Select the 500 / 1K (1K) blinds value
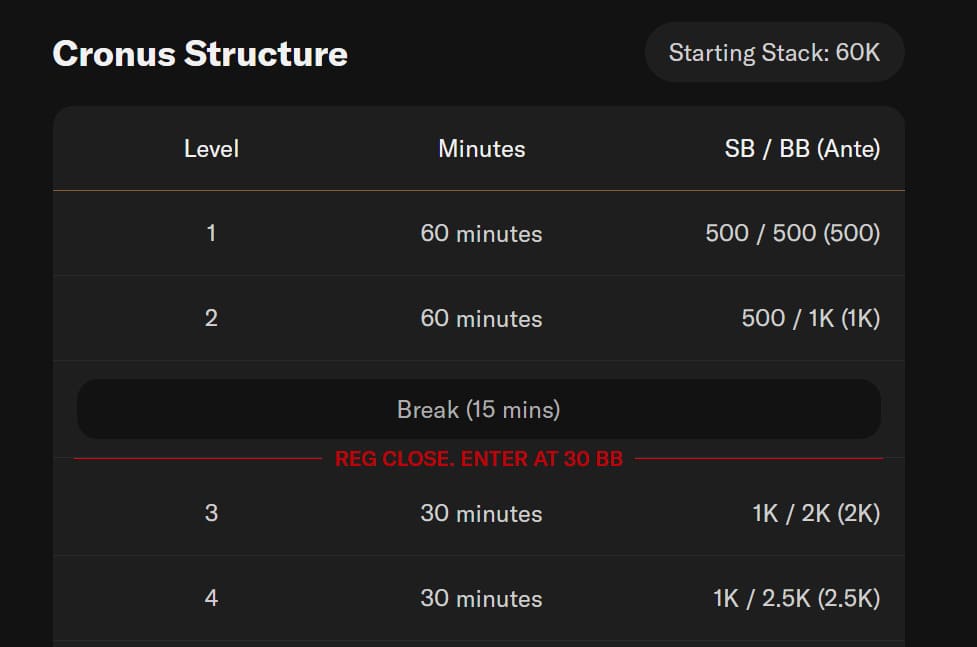This screenshot has width=977, height=647. [810, 318]
